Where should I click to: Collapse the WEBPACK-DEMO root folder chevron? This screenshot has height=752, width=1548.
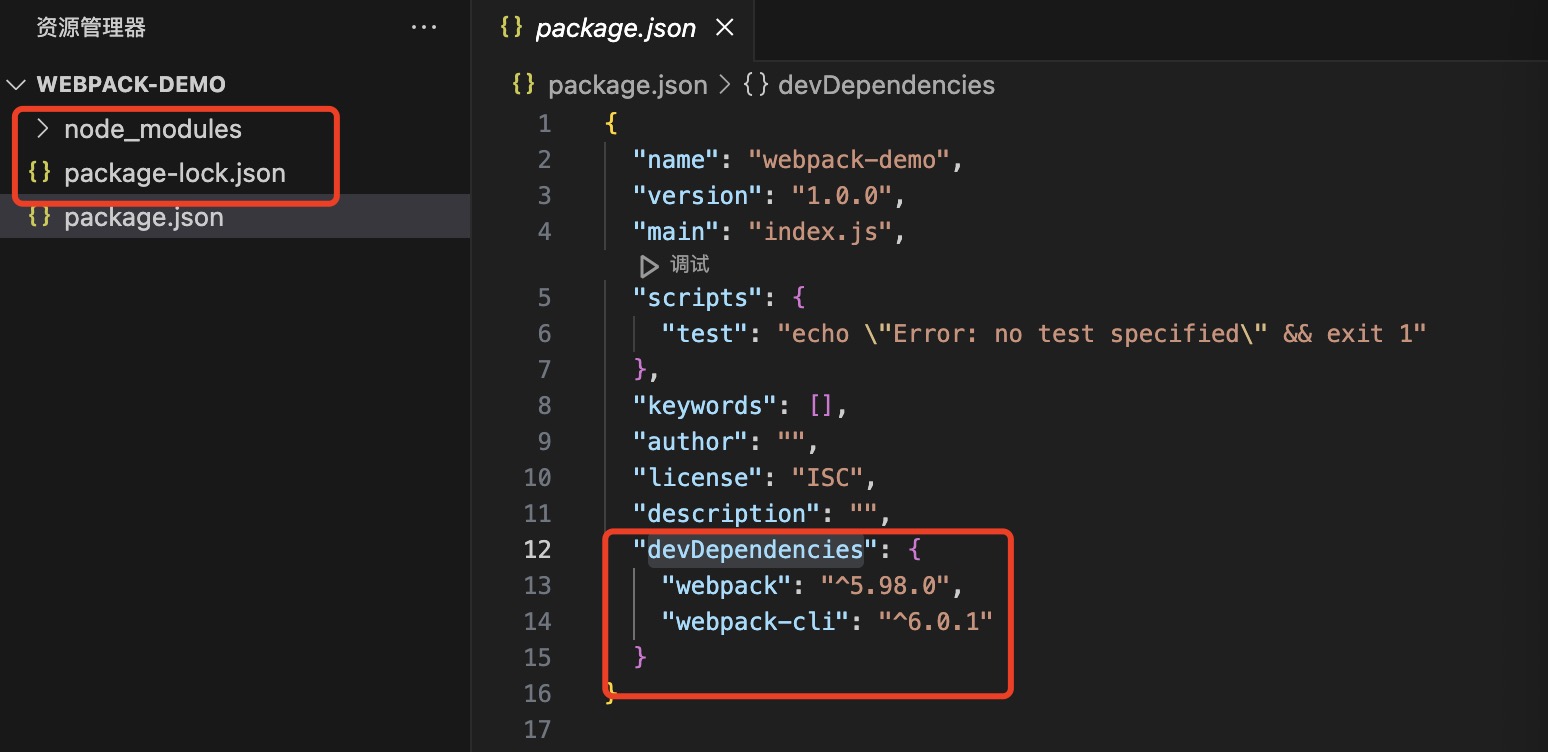pyautogui.click(x=16, y=85)
